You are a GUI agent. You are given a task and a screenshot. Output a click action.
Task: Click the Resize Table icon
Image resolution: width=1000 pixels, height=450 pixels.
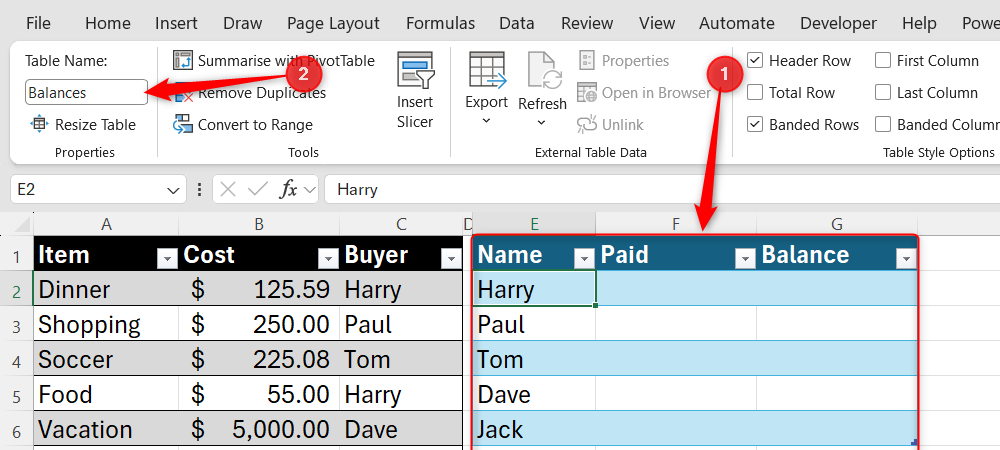40,124
